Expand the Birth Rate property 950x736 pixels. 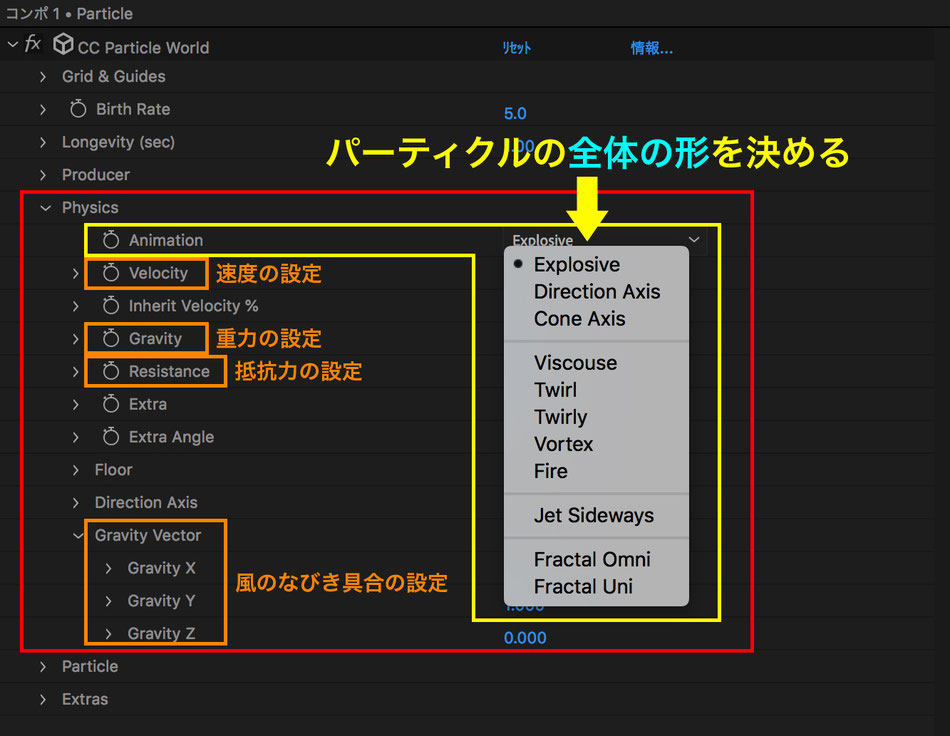(42, 110)
